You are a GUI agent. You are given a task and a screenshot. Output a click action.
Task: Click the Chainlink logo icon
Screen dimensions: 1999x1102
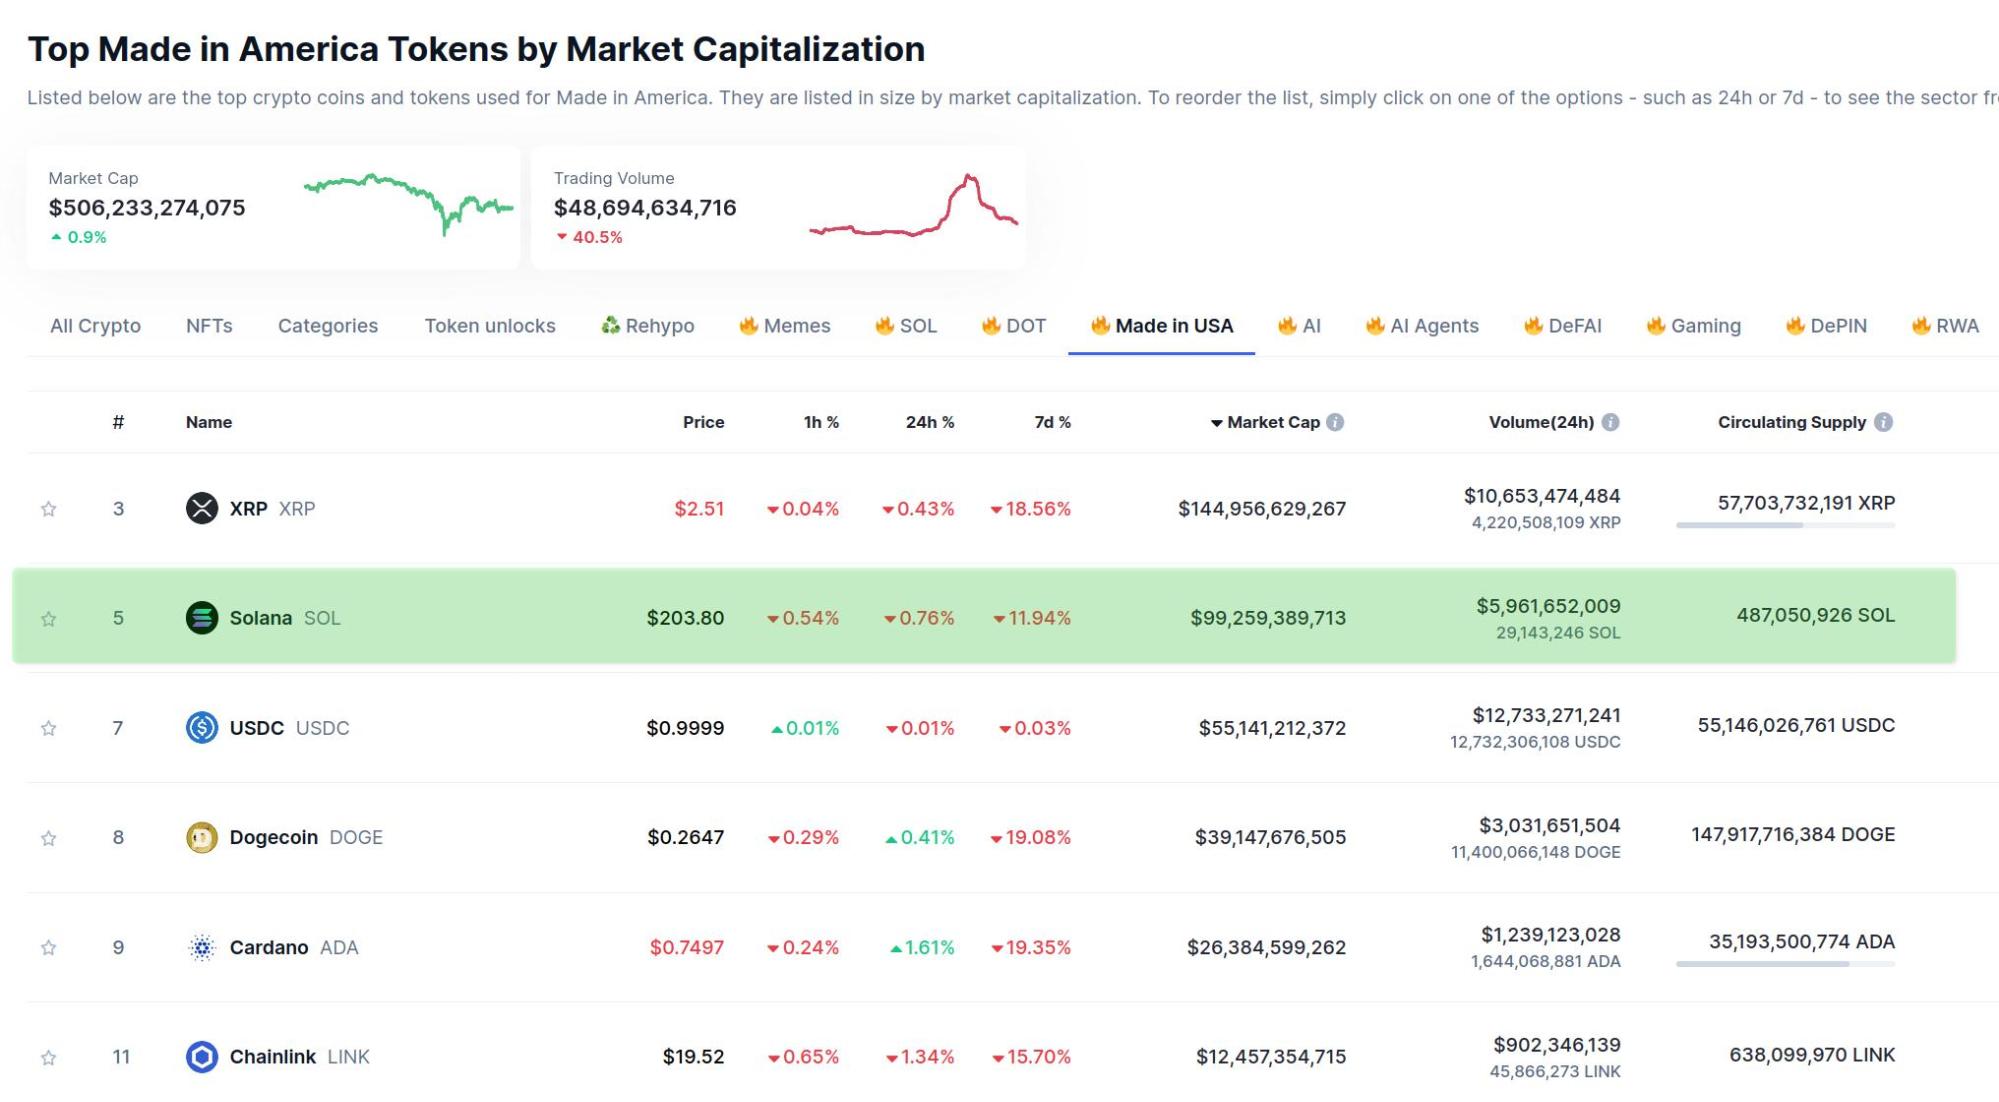pos(201,1056)
